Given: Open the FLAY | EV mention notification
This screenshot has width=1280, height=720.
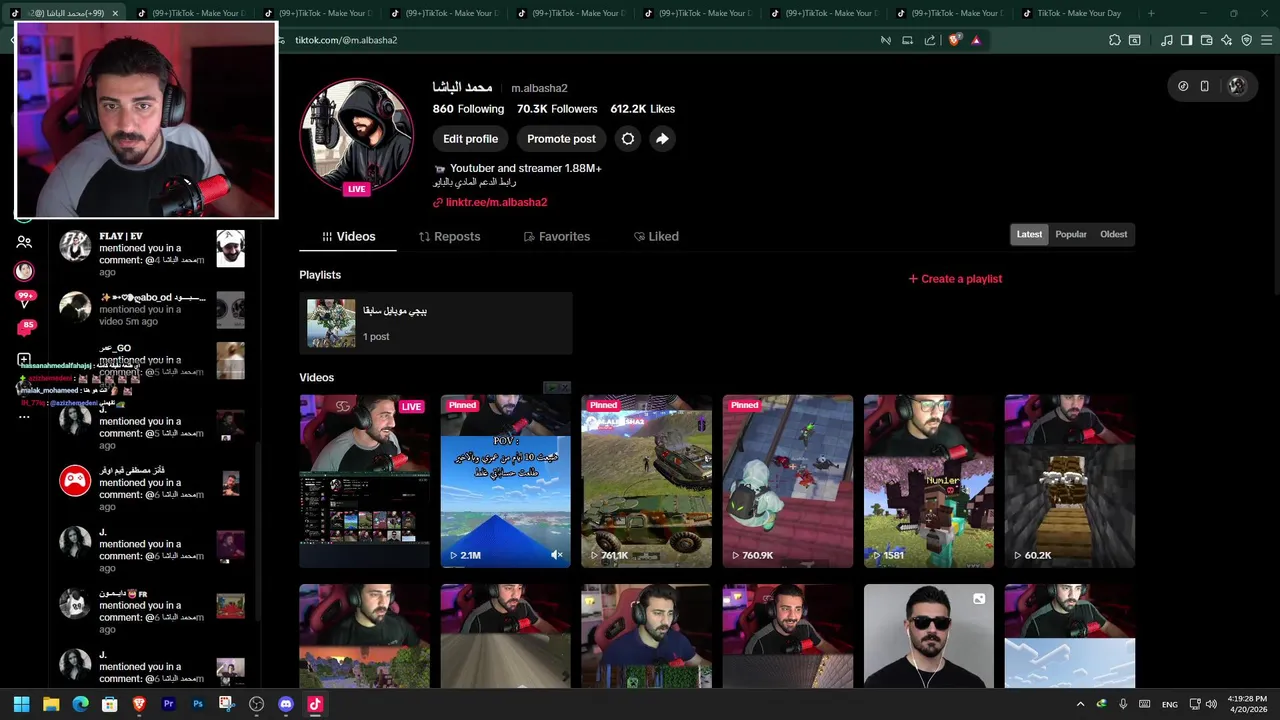Looking at the screenshot, I should [152, 254].
